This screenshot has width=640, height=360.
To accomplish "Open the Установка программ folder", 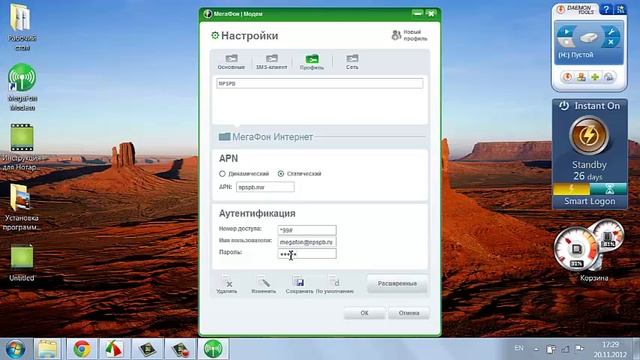I will pos(22,208).
